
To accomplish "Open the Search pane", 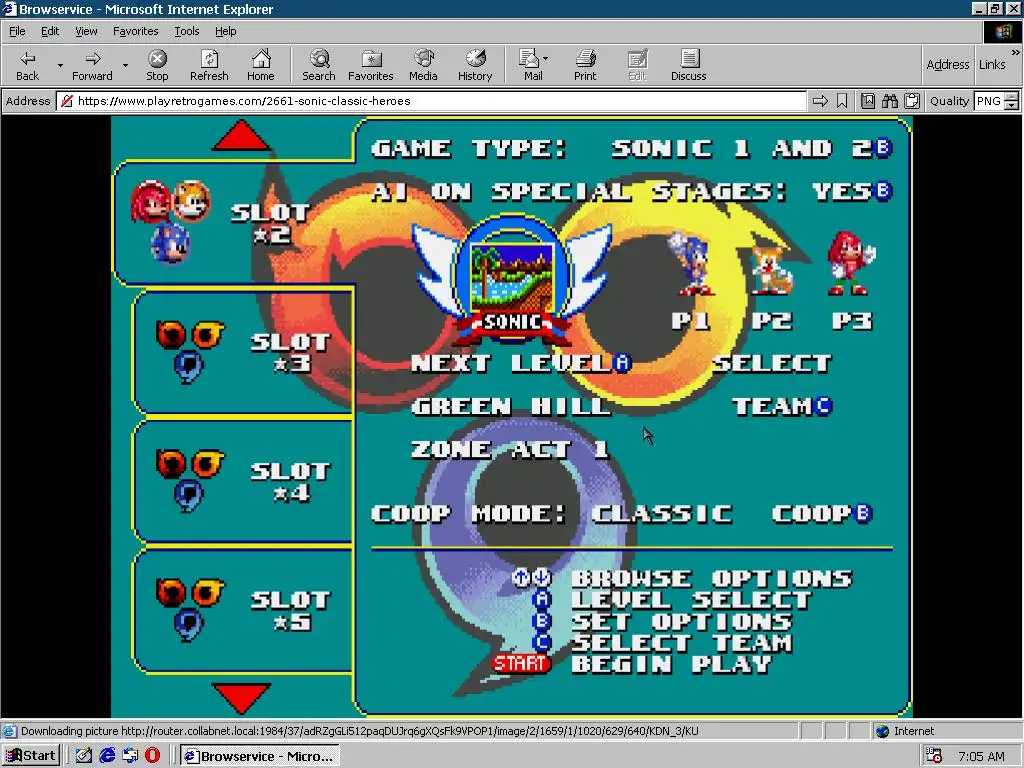I will pyautogui.click(x=319, y=65).
